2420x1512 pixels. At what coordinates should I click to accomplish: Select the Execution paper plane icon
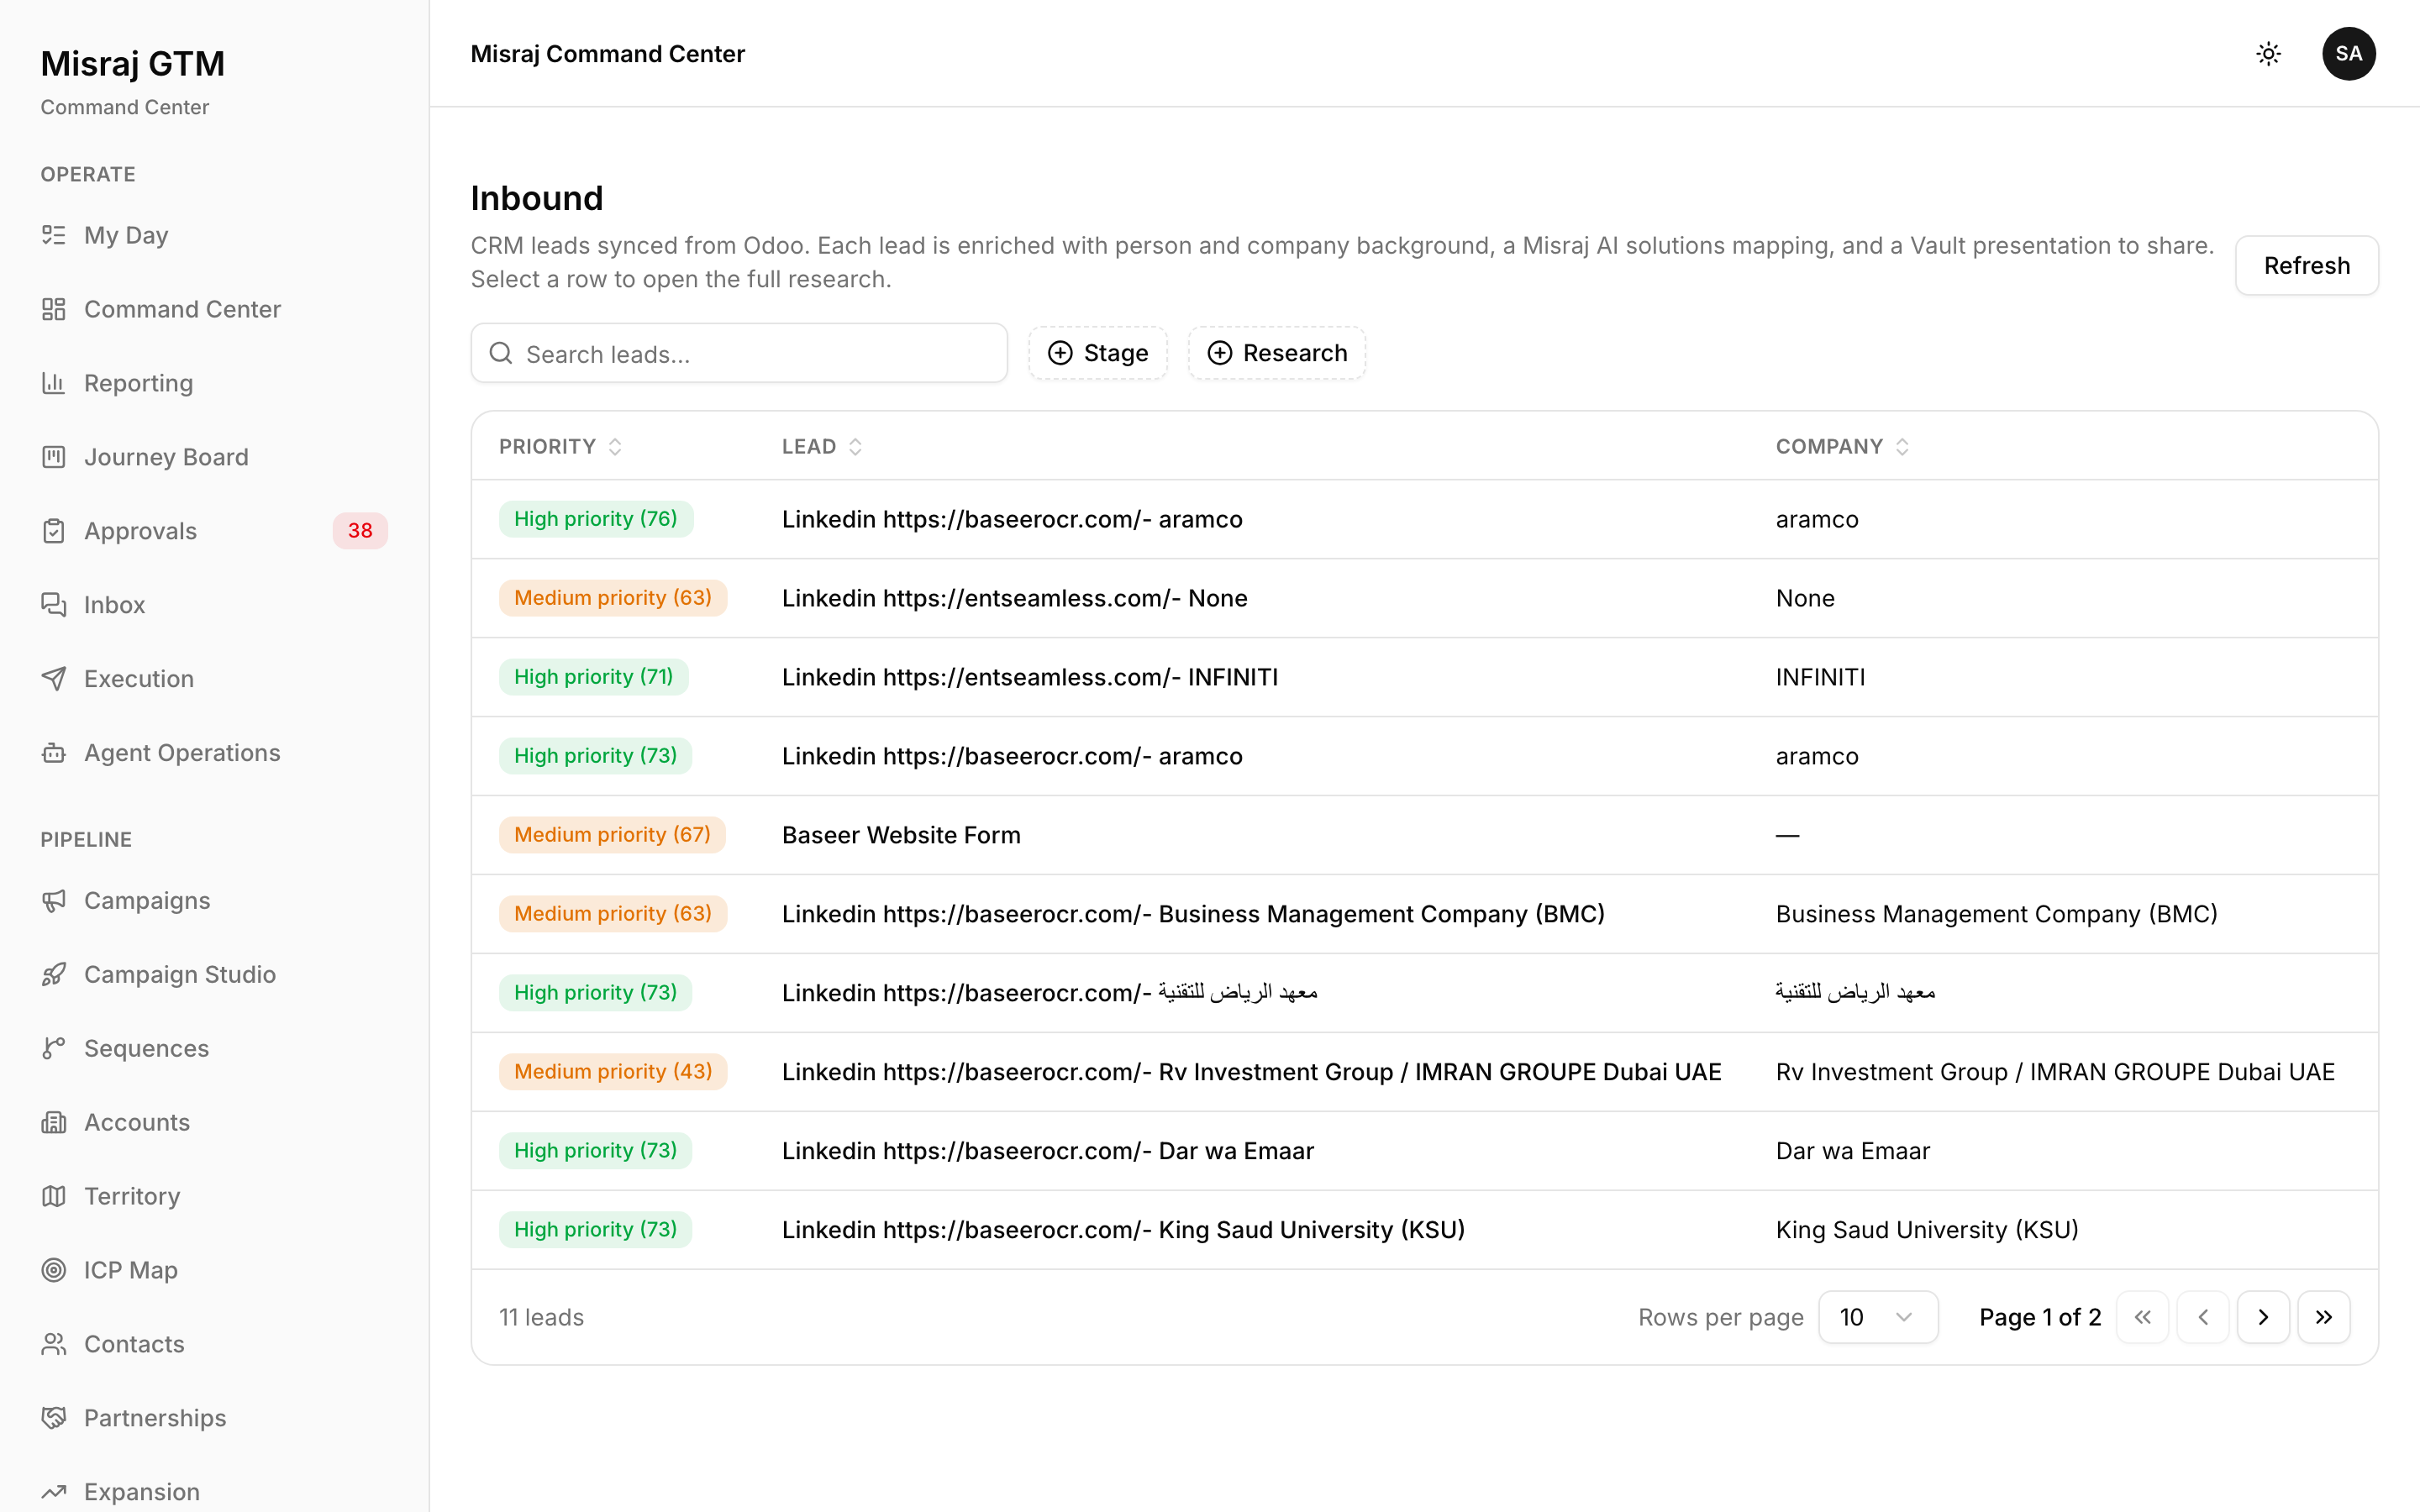54,679
